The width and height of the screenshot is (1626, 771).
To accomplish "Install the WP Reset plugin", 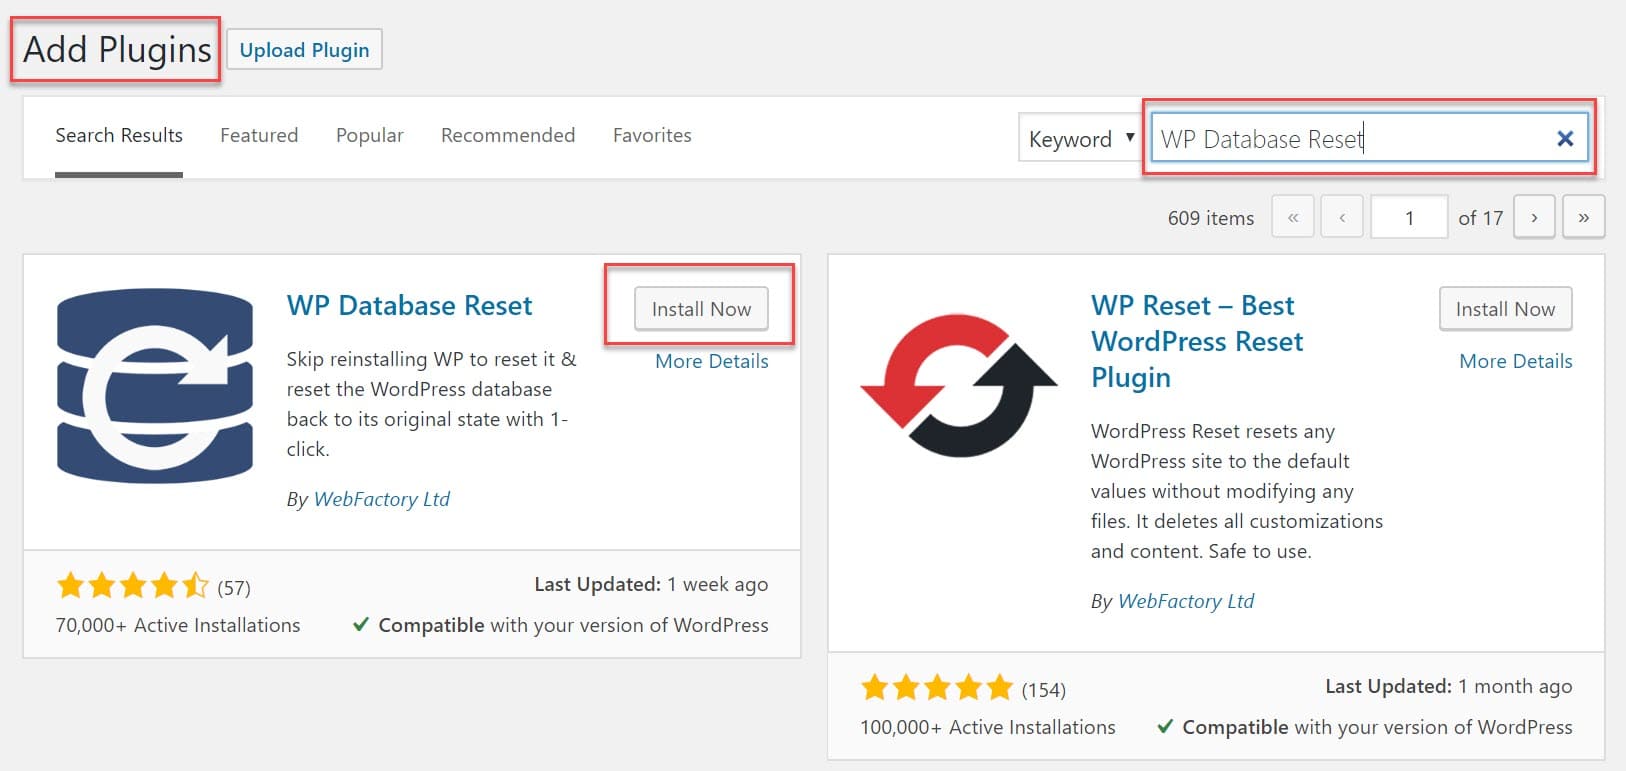I will 1505,309.
